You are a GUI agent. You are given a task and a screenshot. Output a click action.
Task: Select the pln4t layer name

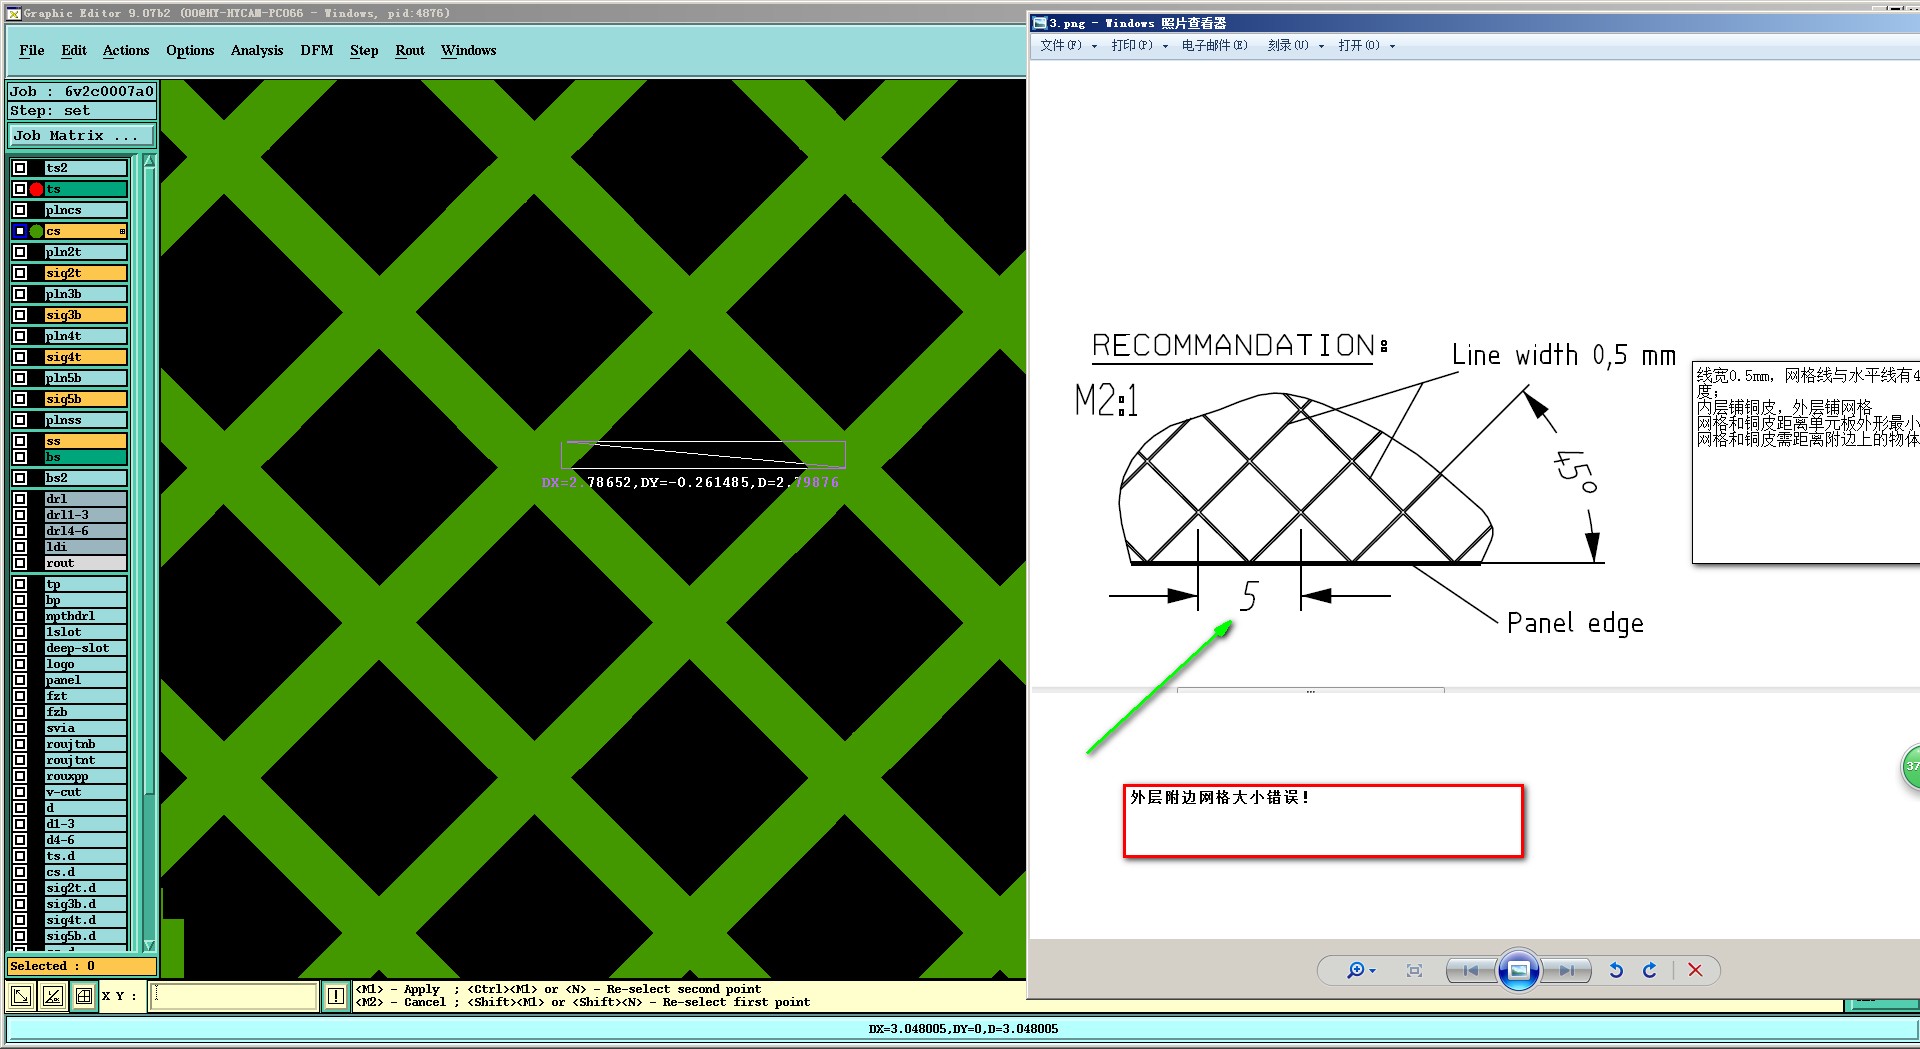(86, 336)
